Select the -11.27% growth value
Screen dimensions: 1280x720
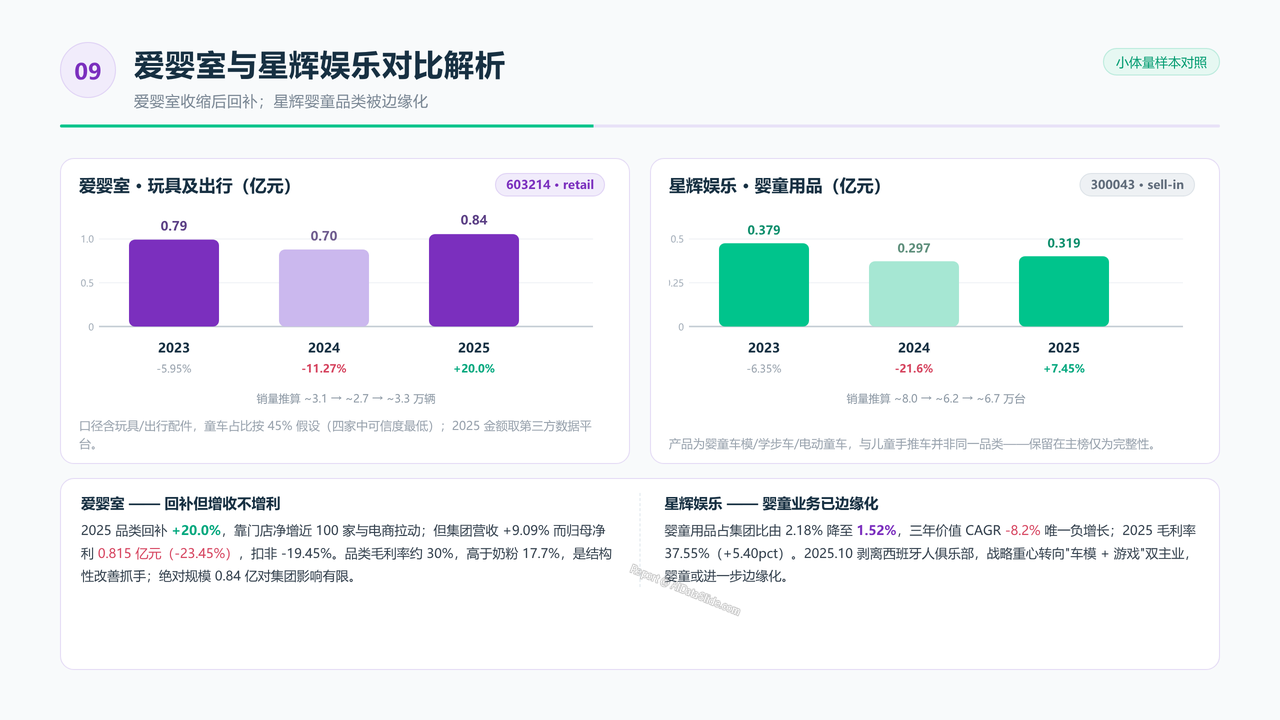(324, 369)
